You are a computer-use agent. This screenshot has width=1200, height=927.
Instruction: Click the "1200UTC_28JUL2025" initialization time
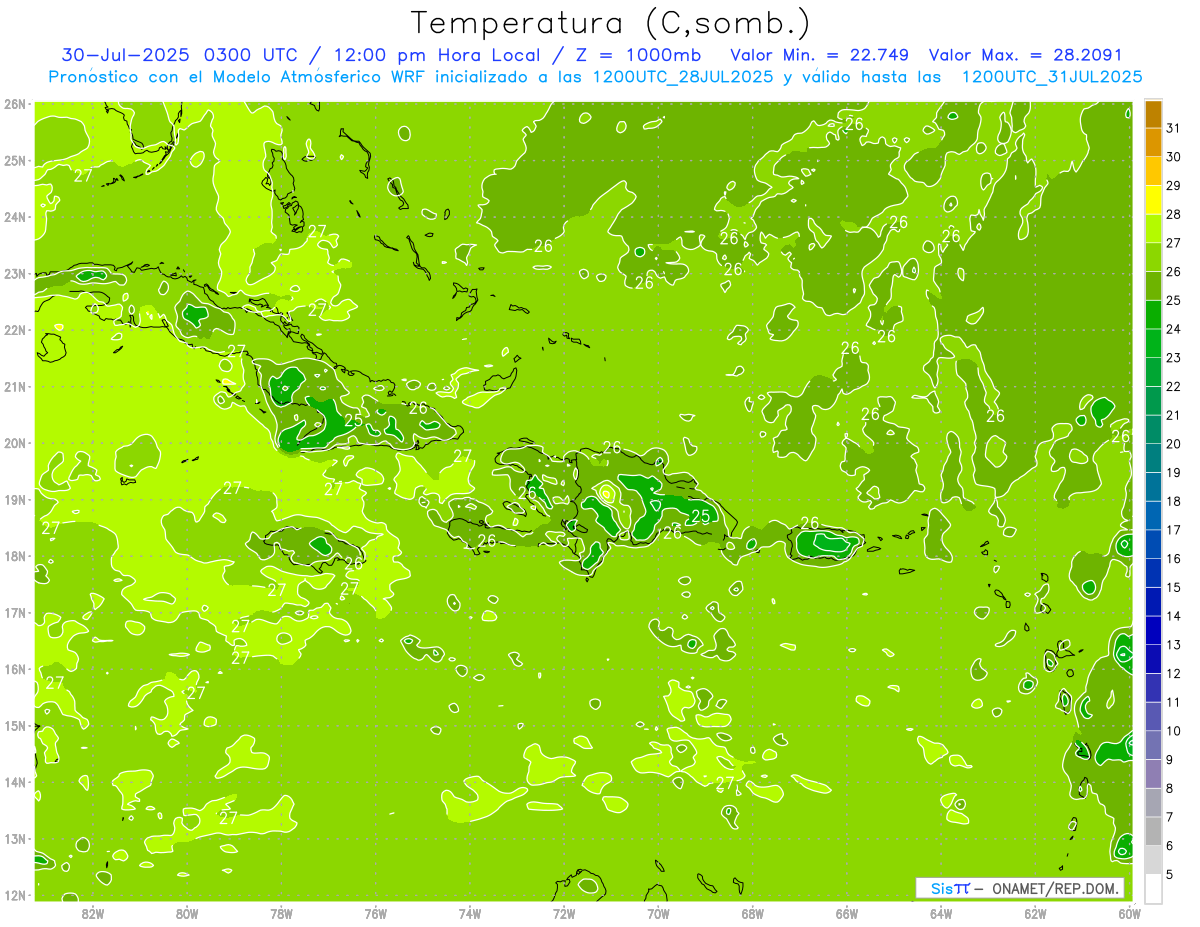click(683, 77)
